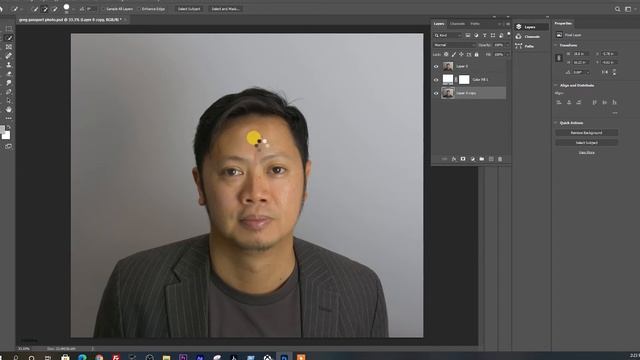Image resolution: width=640 pixels, height=360 pixels.
Task: Create a new layer icon
Action: 491,159
